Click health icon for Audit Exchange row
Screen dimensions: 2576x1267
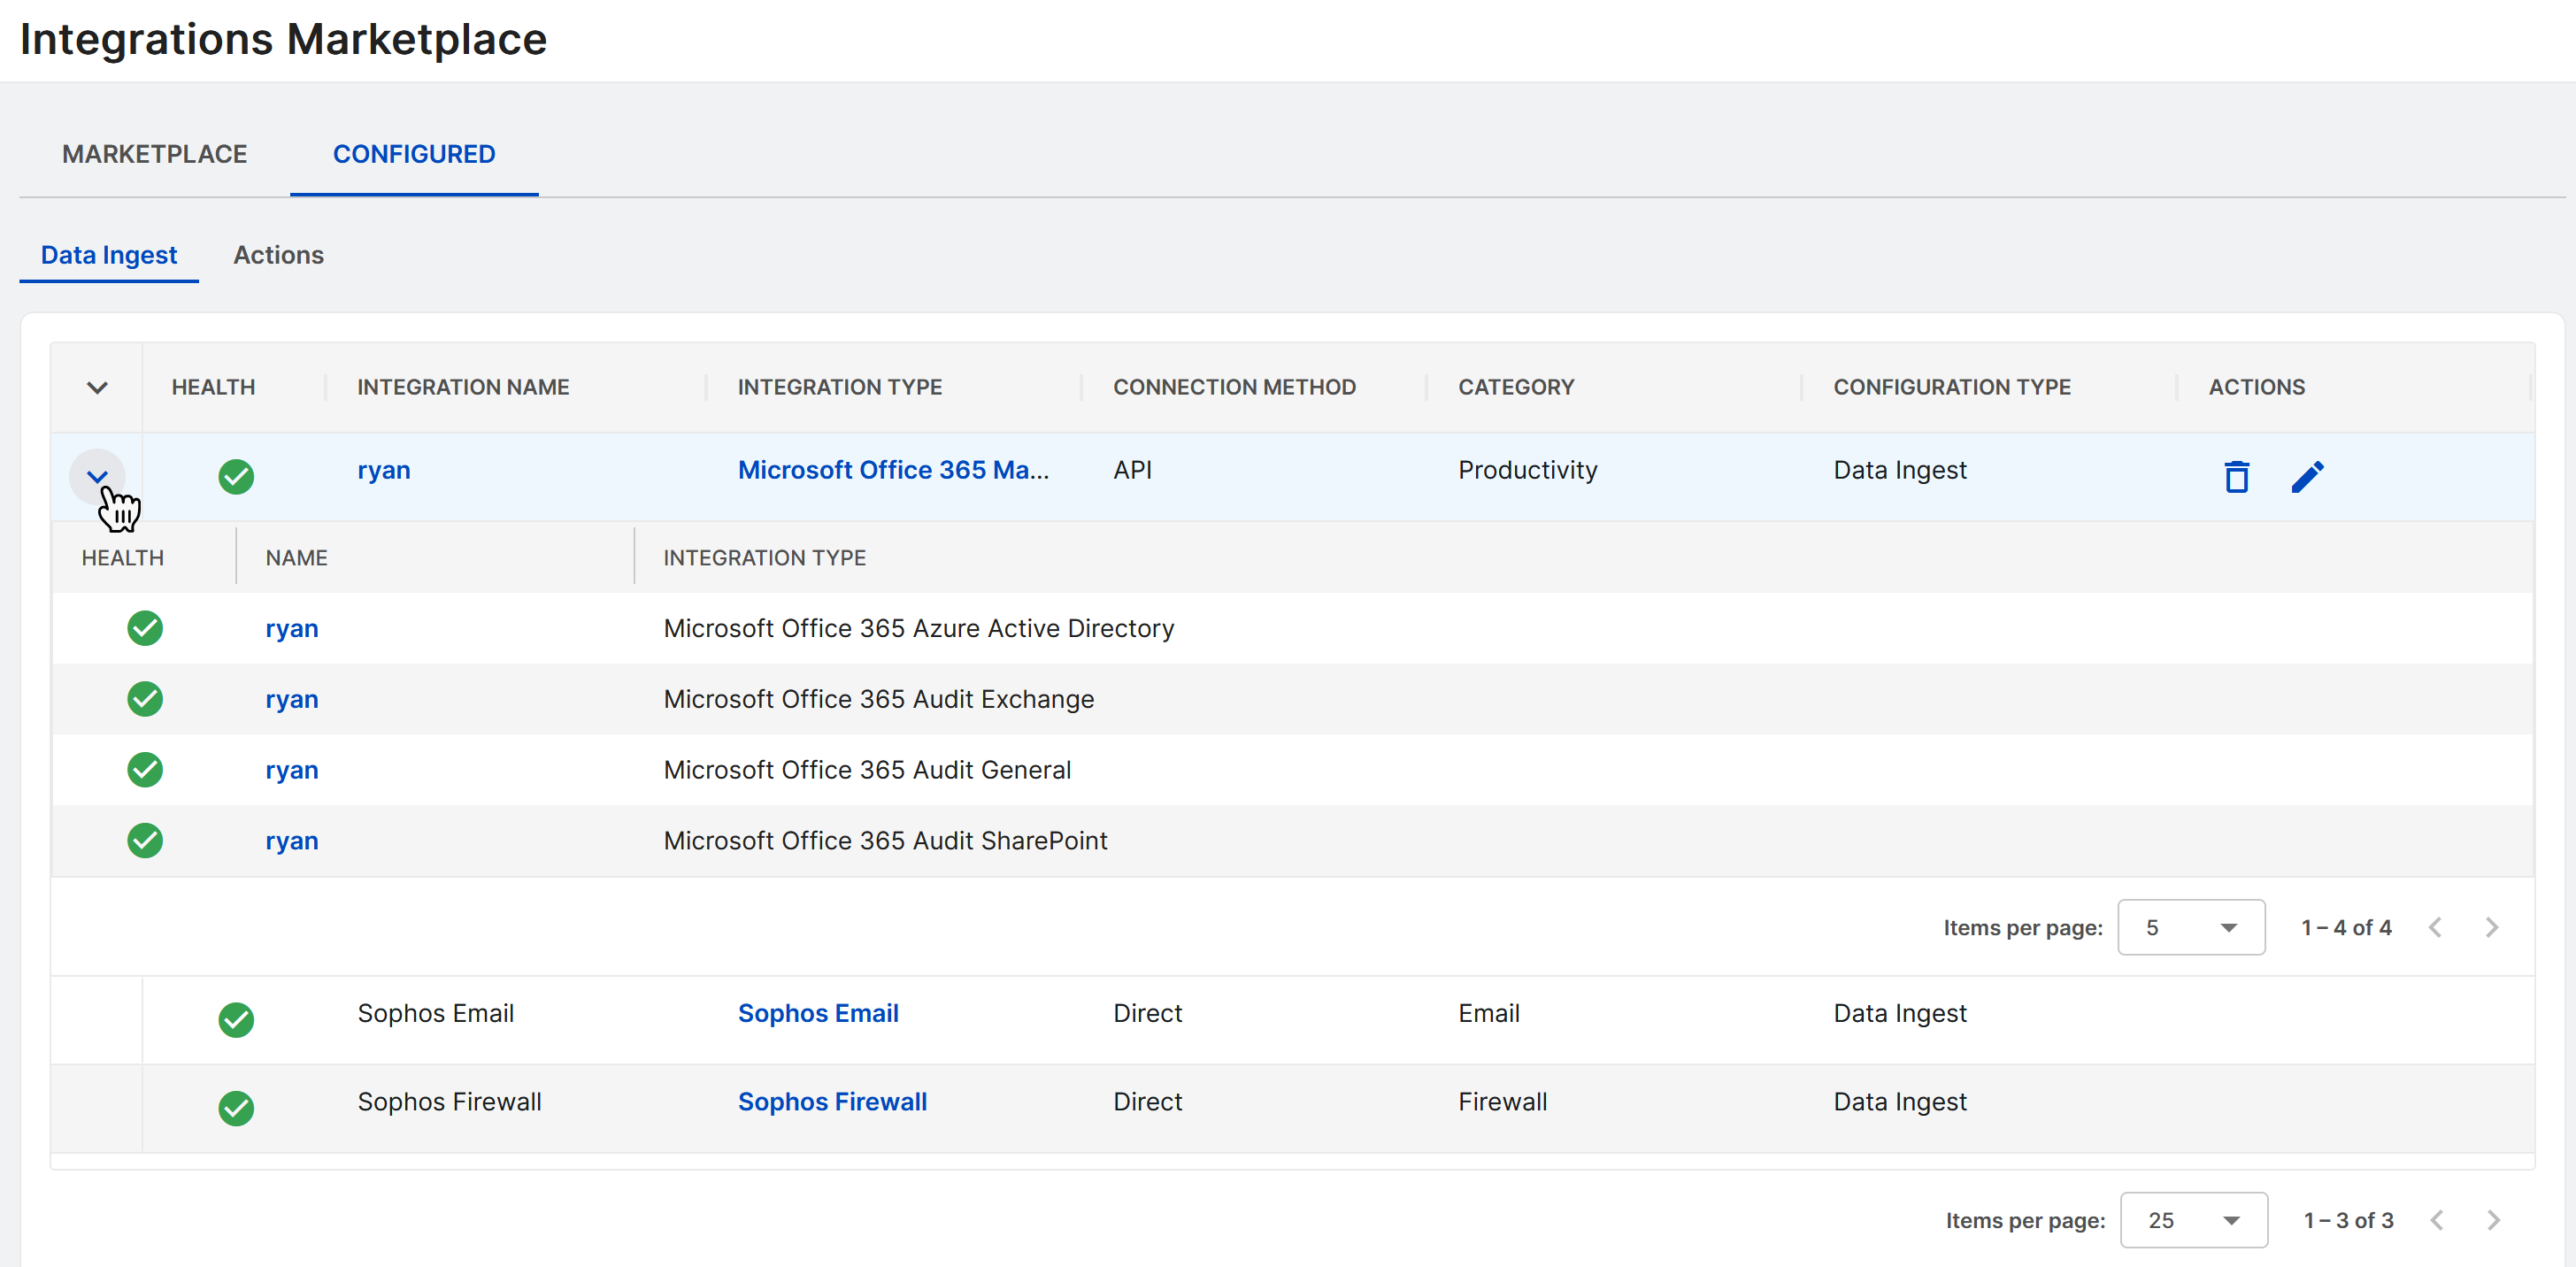[x=145, y=699]
